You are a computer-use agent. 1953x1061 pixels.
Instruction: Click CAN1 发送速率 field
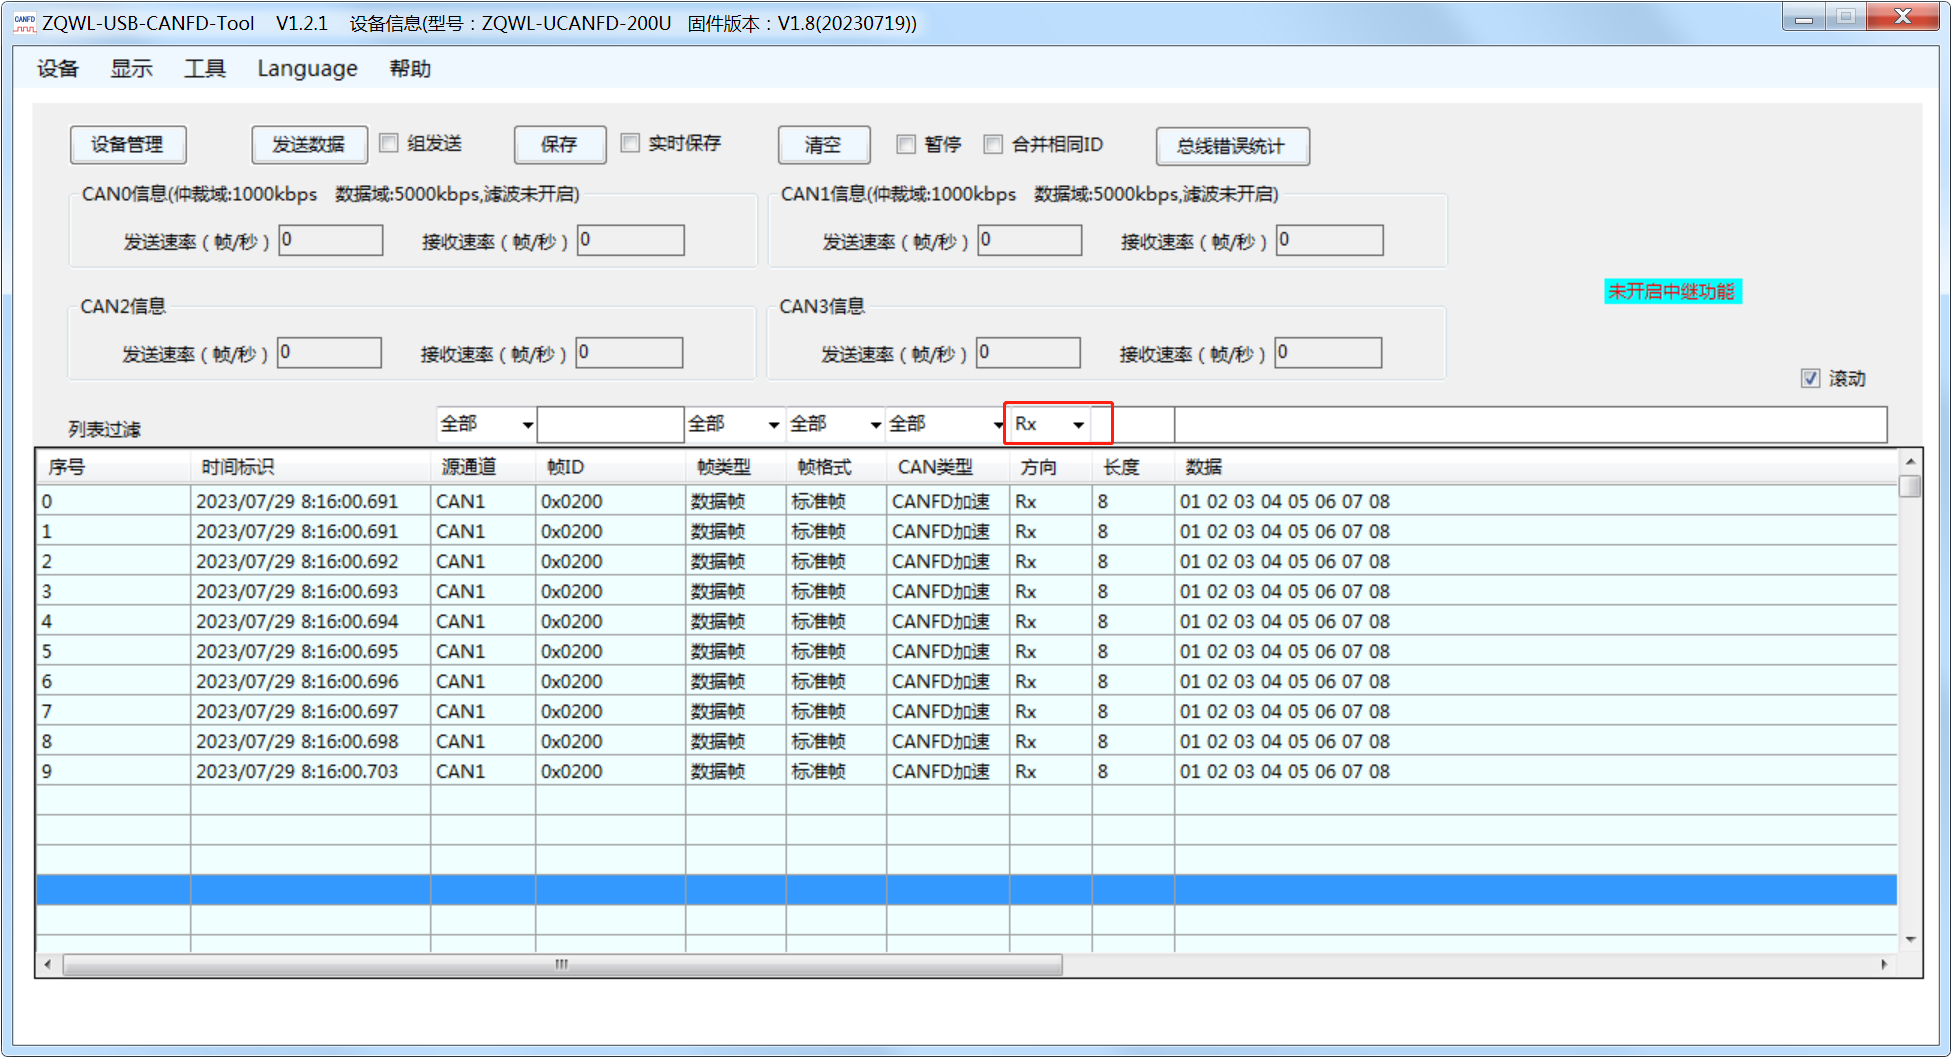(x=1030, y=240)
